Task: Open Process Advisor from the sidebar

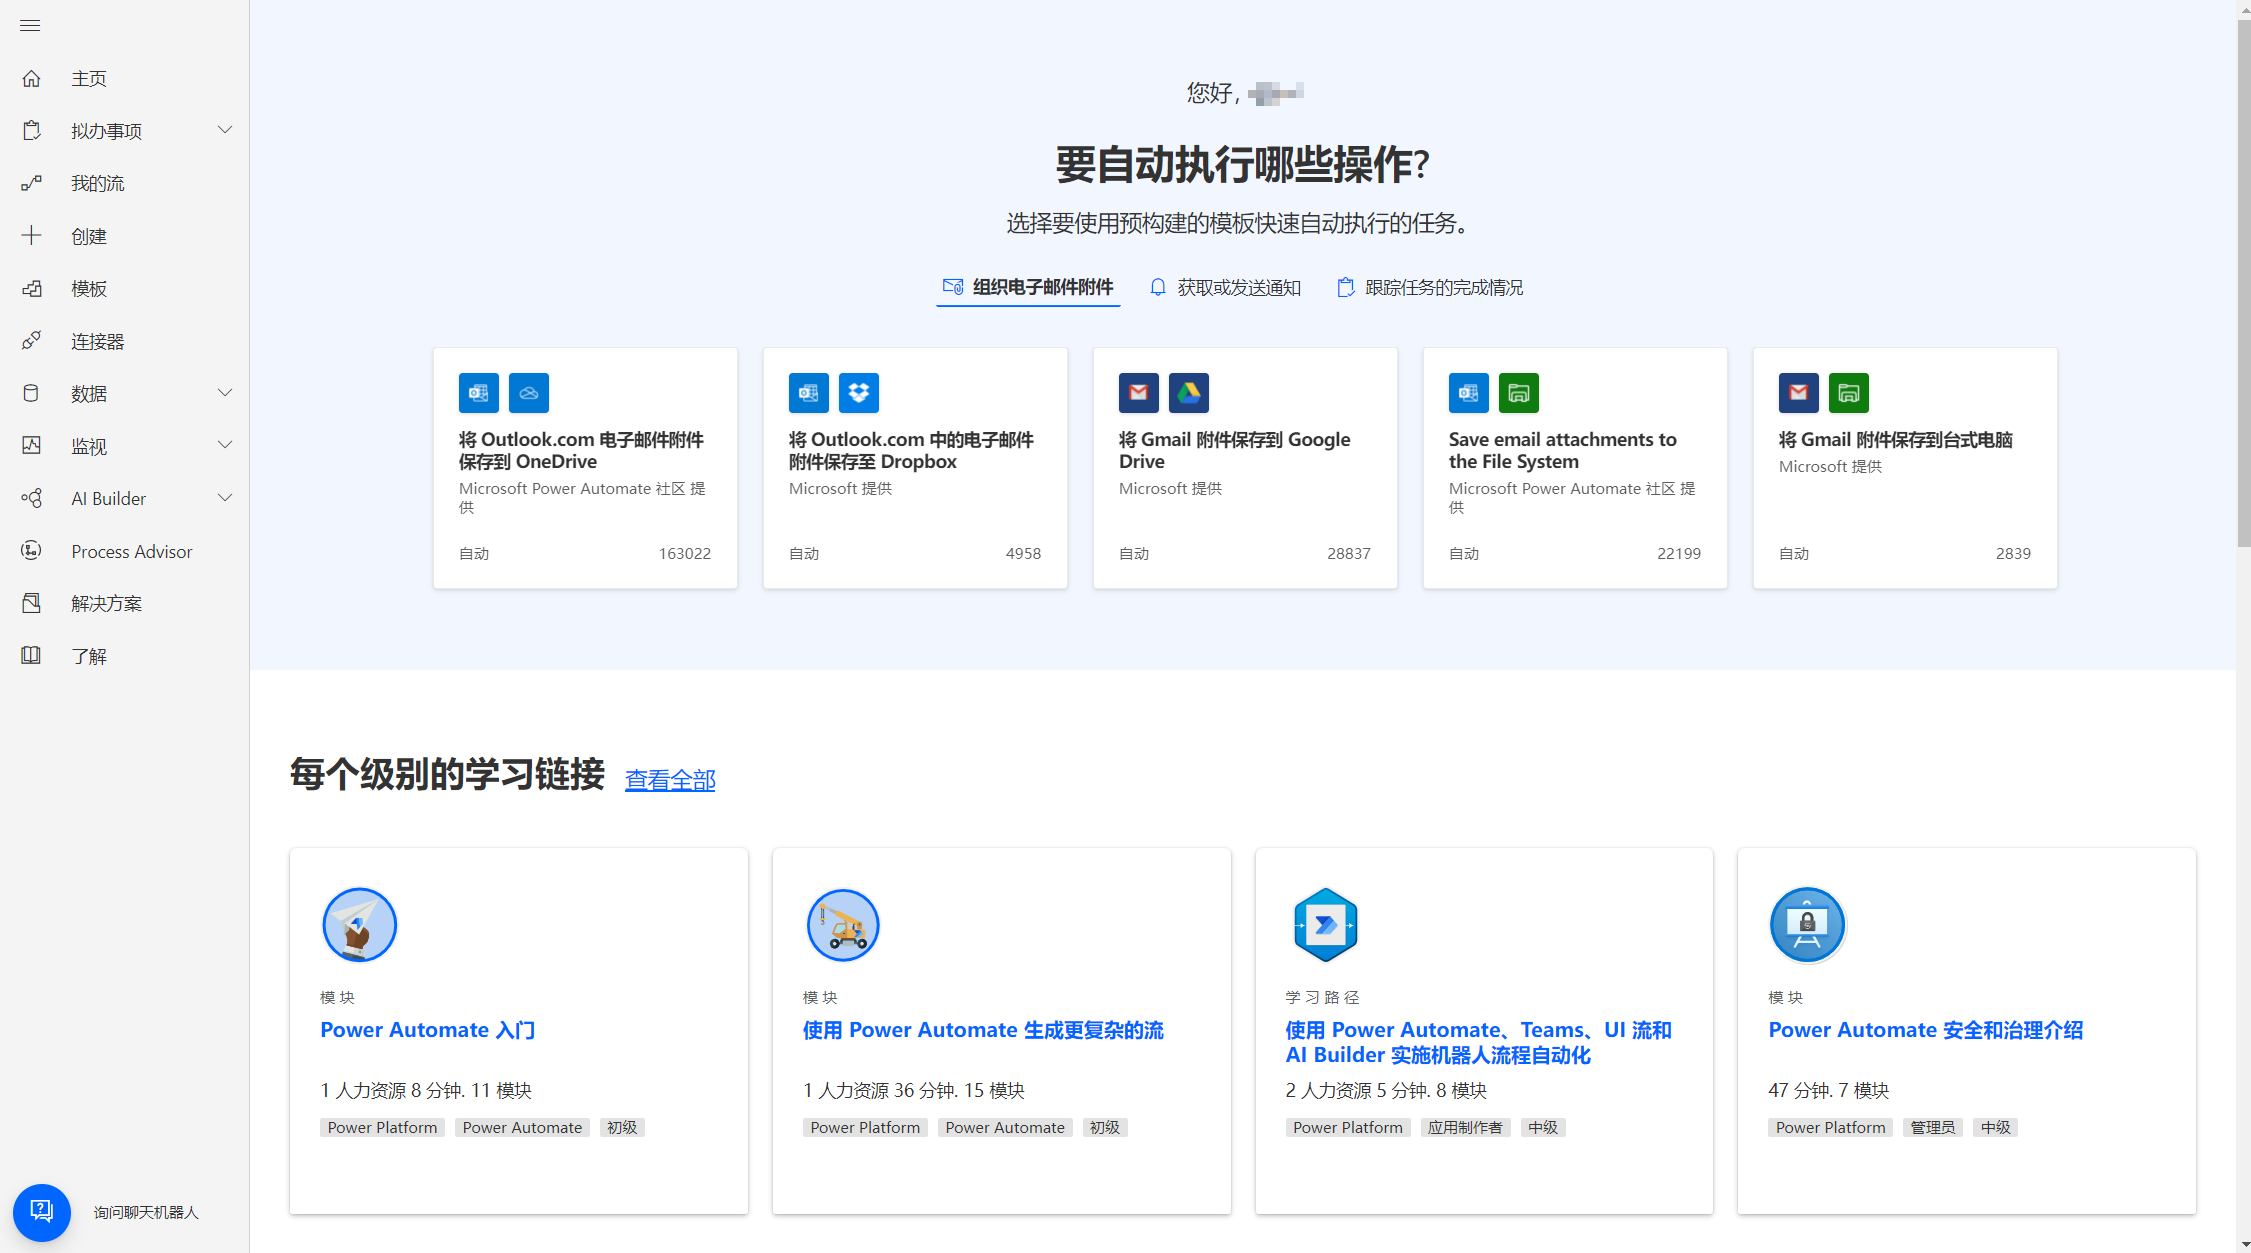Action: (131, 551)
